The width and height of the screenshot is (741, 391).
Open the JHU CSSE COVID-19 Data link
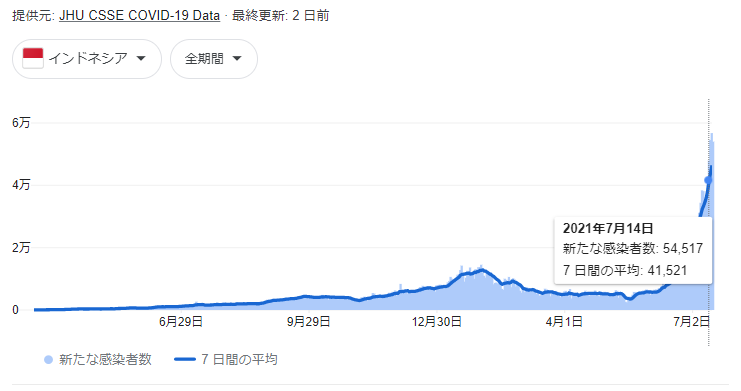pos(139,16)
